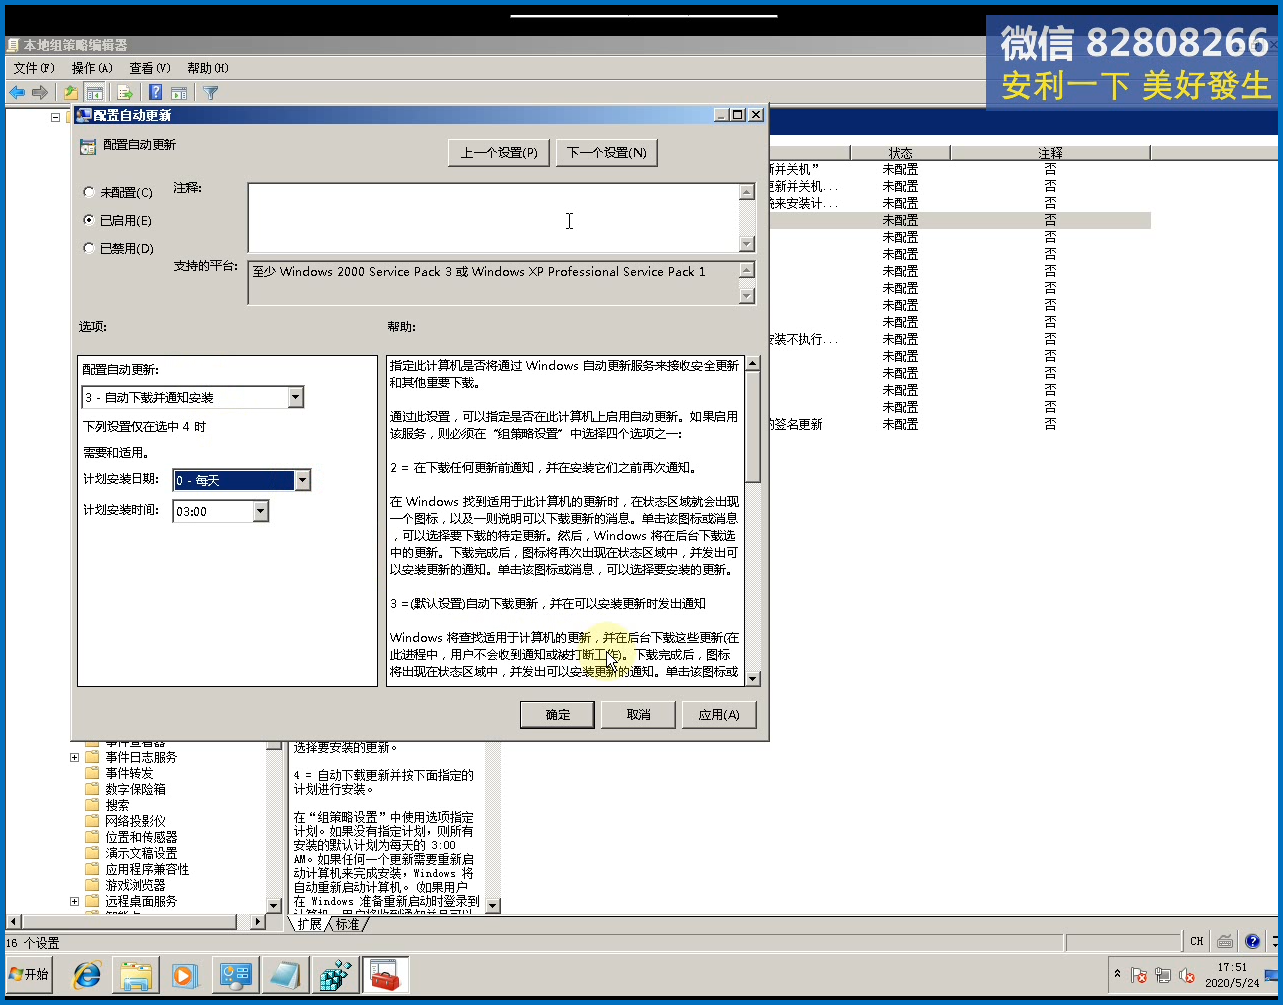Select the 已启用 radio button
Image resolution: width=1283 pixels, height=1005 pixels.
point(90,220)
